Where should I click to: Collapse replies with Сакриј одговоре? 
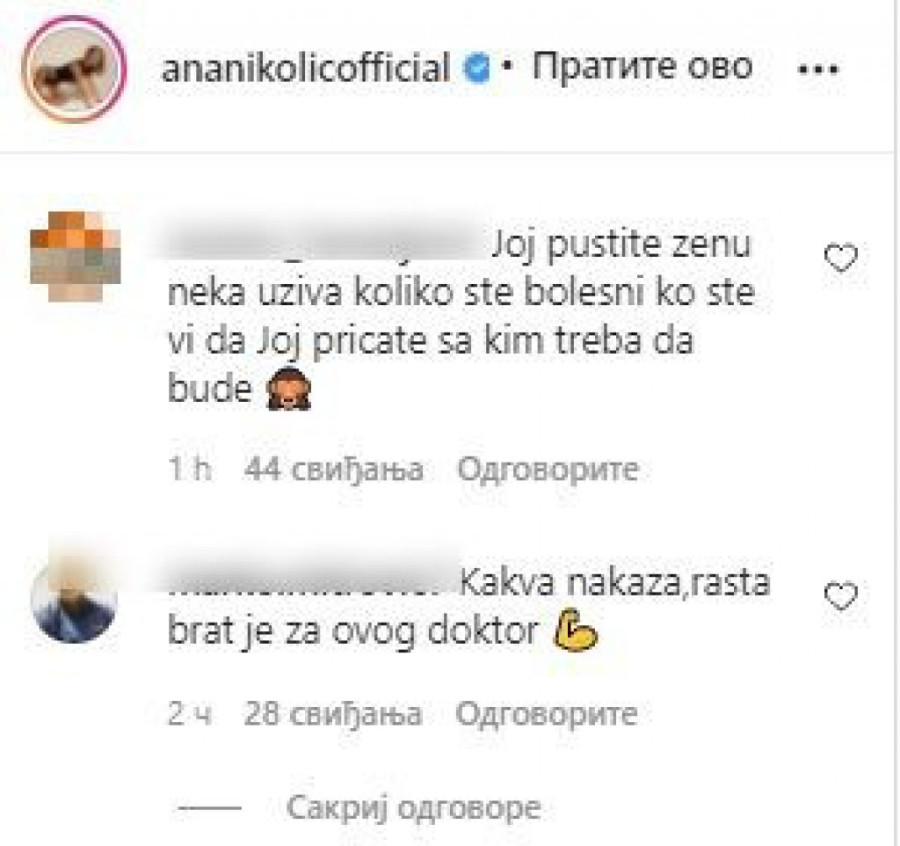(413, 808)
